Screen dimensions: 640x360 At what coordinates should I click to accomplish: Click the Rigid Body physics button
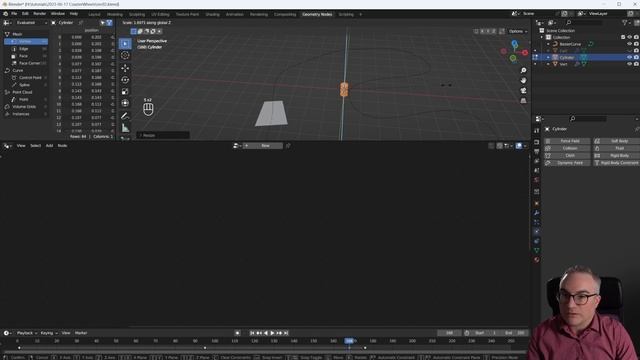(617, 156)
